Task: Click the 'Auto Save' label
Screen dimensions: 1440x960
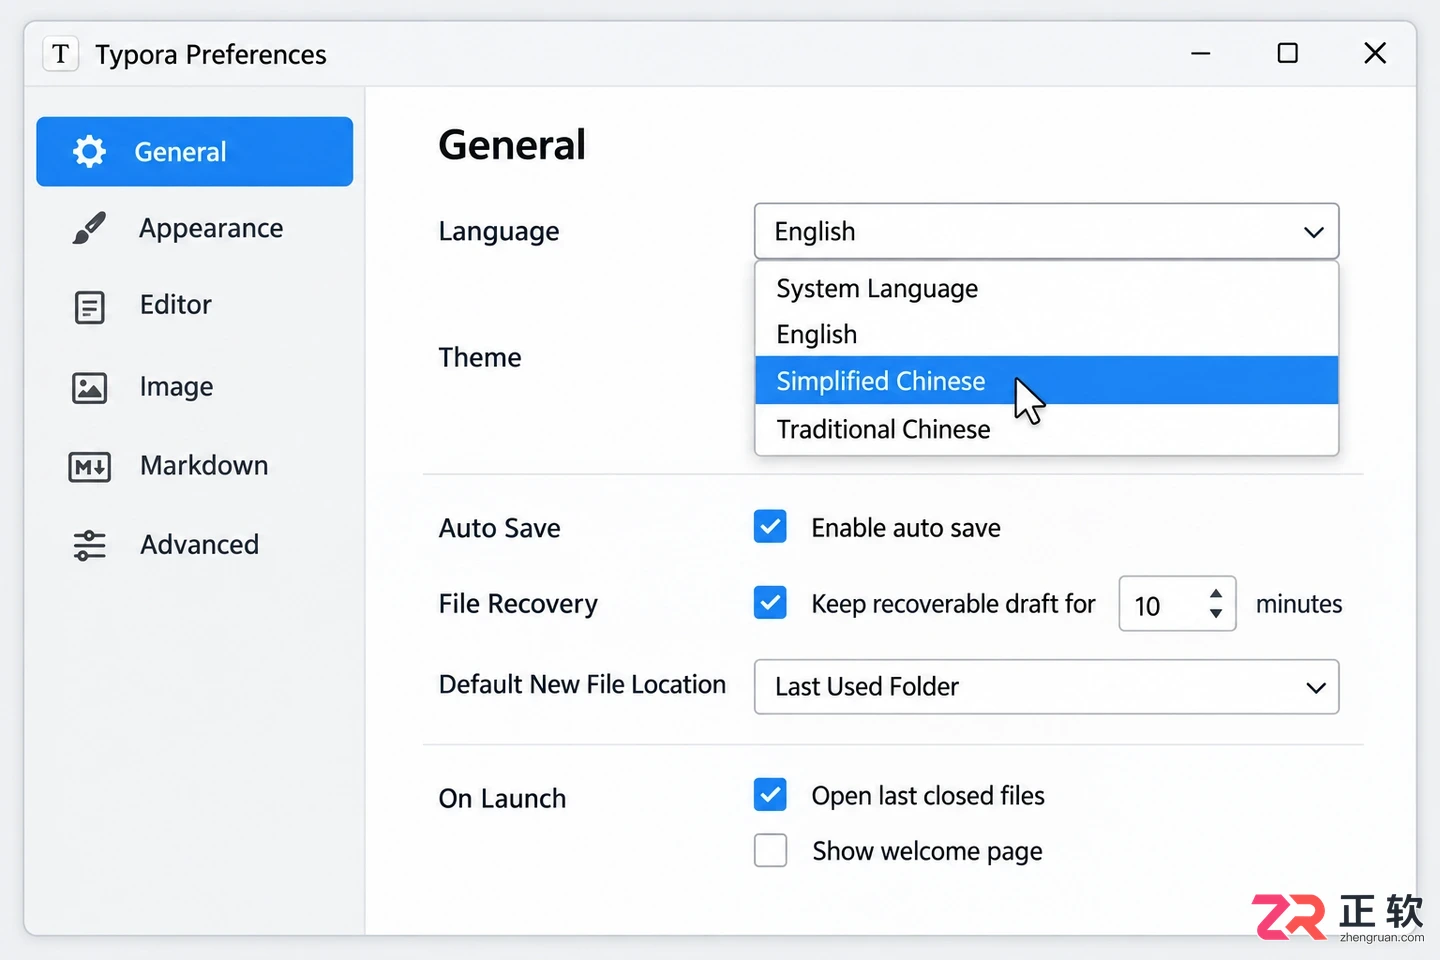Action: click(x=499, y=528)
